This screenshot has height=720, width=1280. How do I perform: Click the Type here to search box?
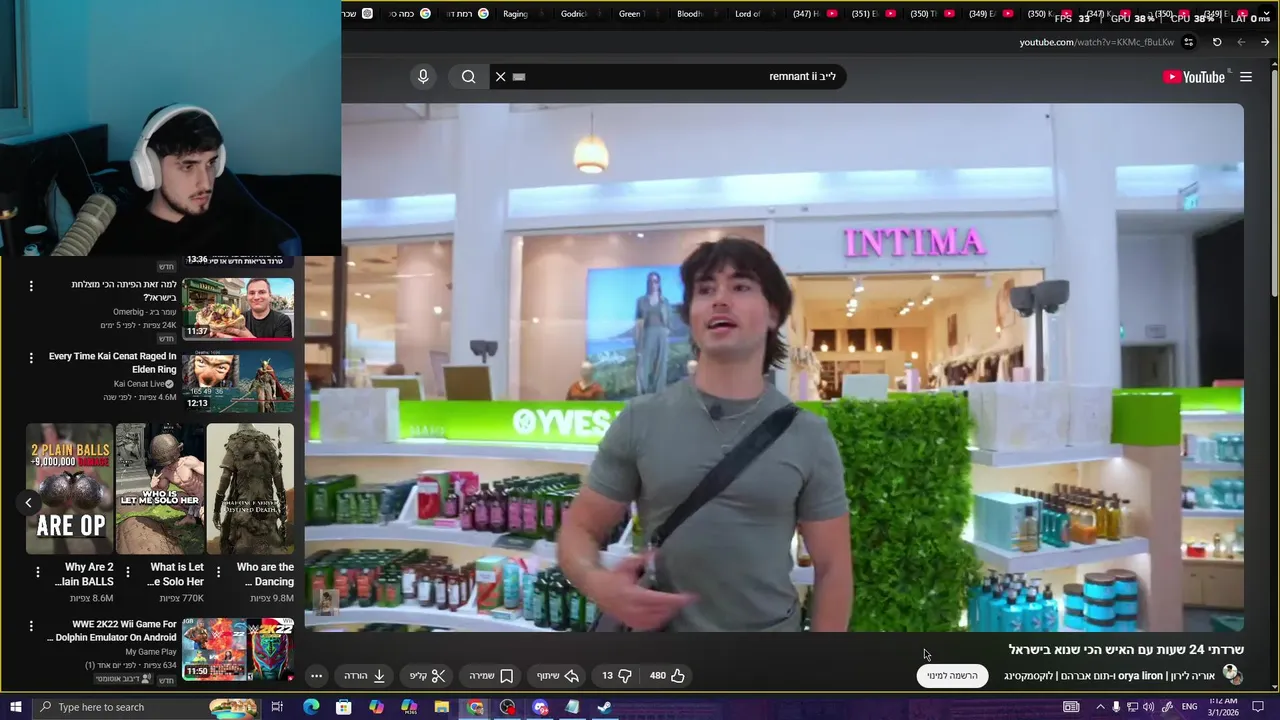tap(145, 707)
